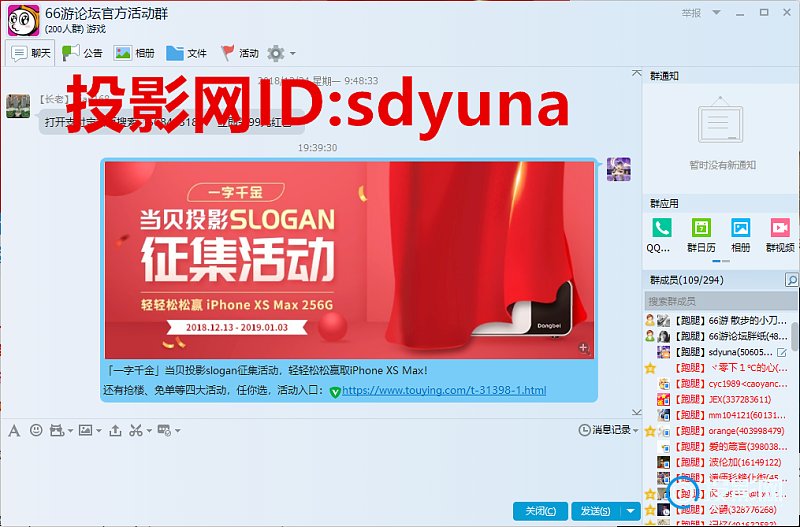Click the message input text area

[321, 469]
